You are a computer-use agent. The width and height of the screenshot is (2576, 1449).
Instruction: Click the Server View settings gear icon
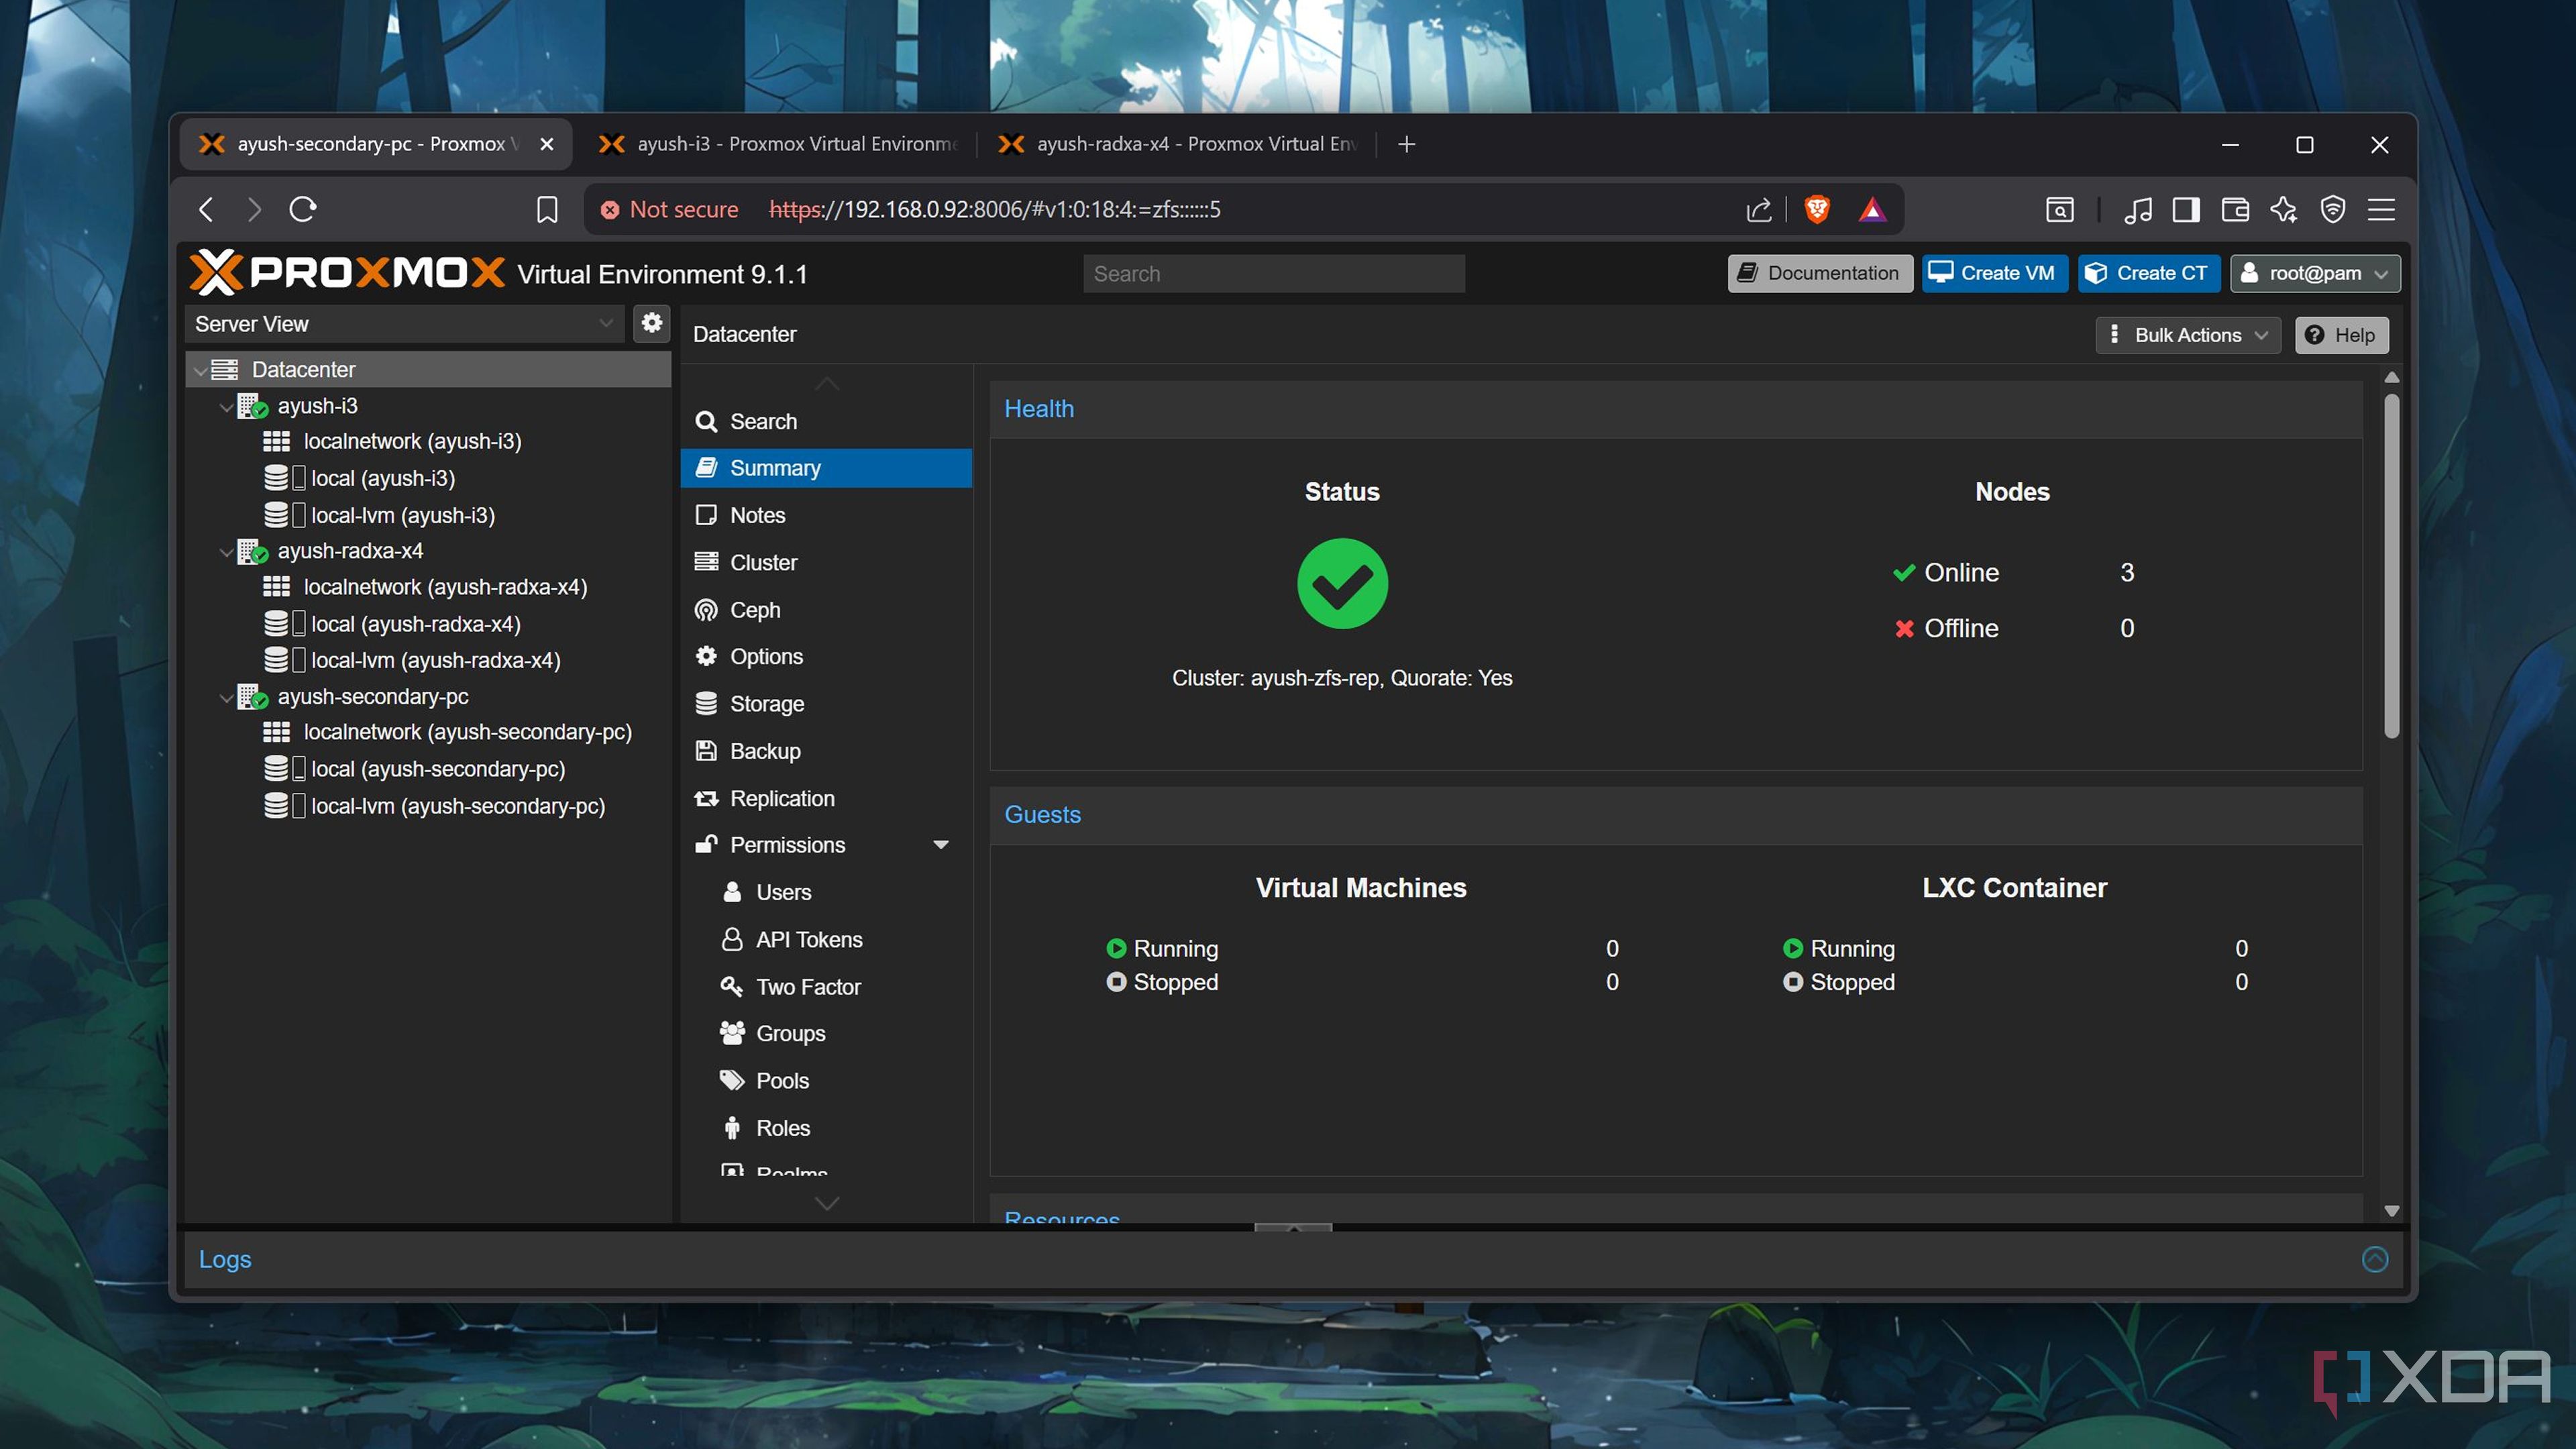652,323
